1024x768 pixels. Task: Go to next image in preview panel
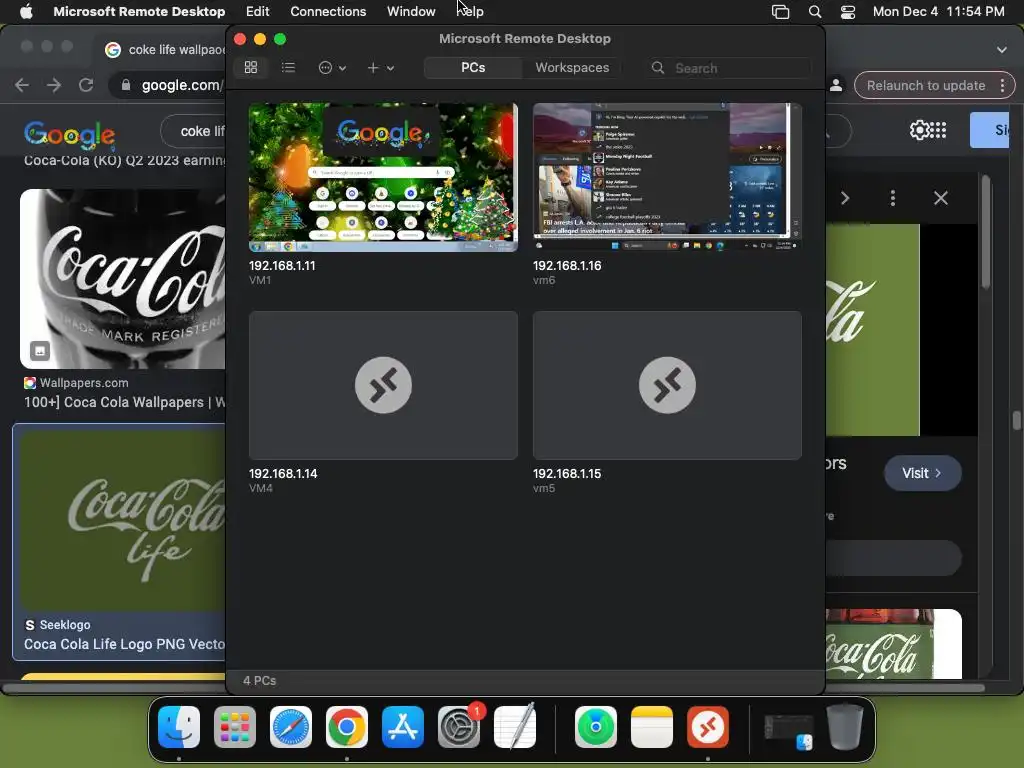[x=844, y=198]
